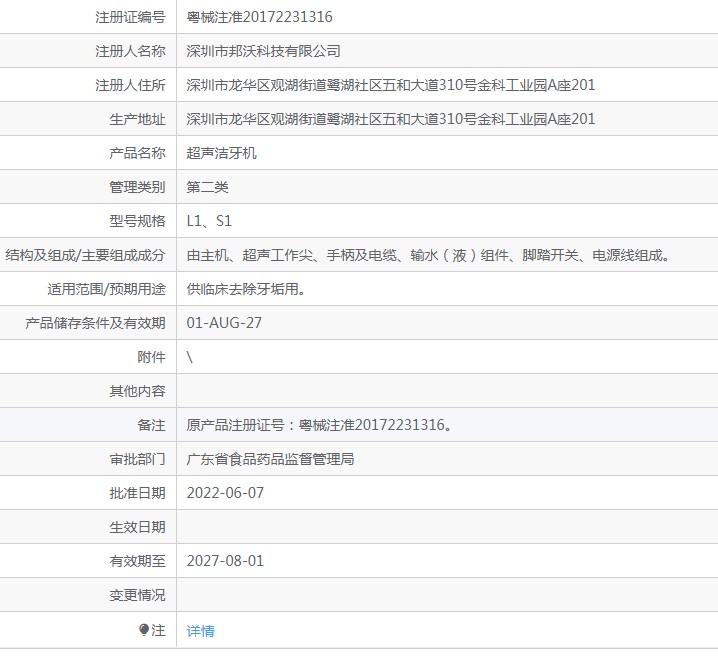
Task: Click the 生产地址 label
Action: tap(137, 119)
